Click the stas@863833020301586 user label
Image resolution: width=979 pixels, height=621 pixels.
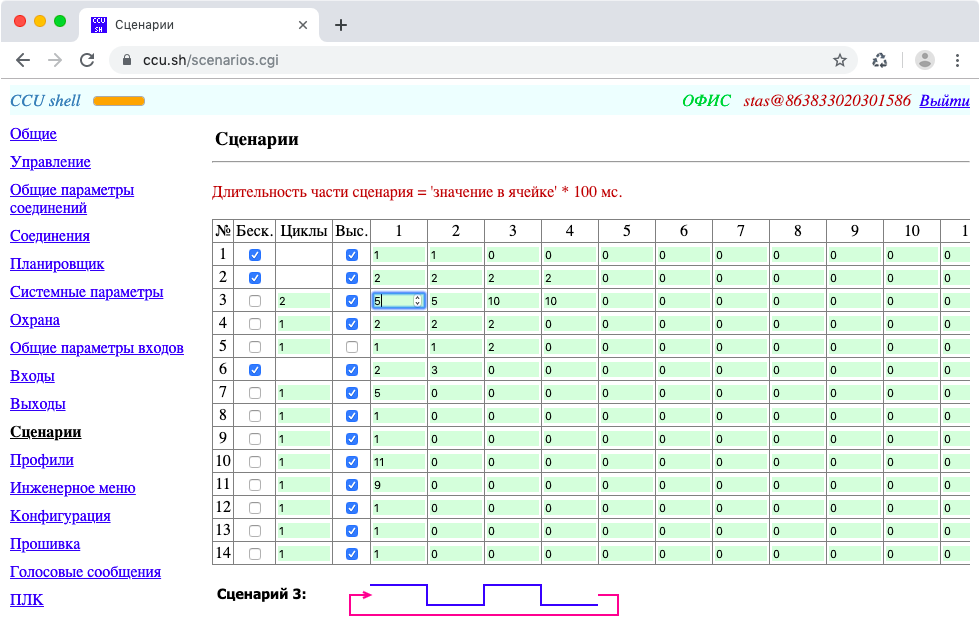[827, 100]
